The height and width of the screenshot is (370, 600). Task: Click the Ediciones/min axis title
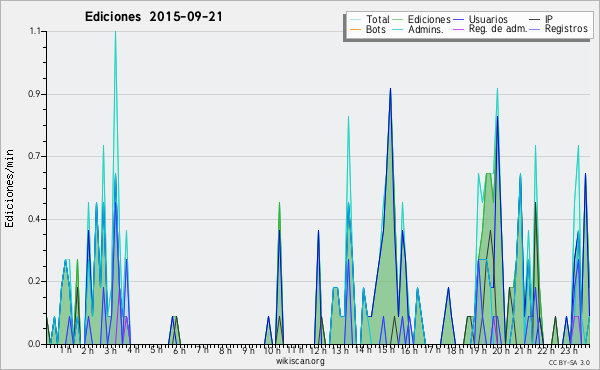click(x=9, y=188)
